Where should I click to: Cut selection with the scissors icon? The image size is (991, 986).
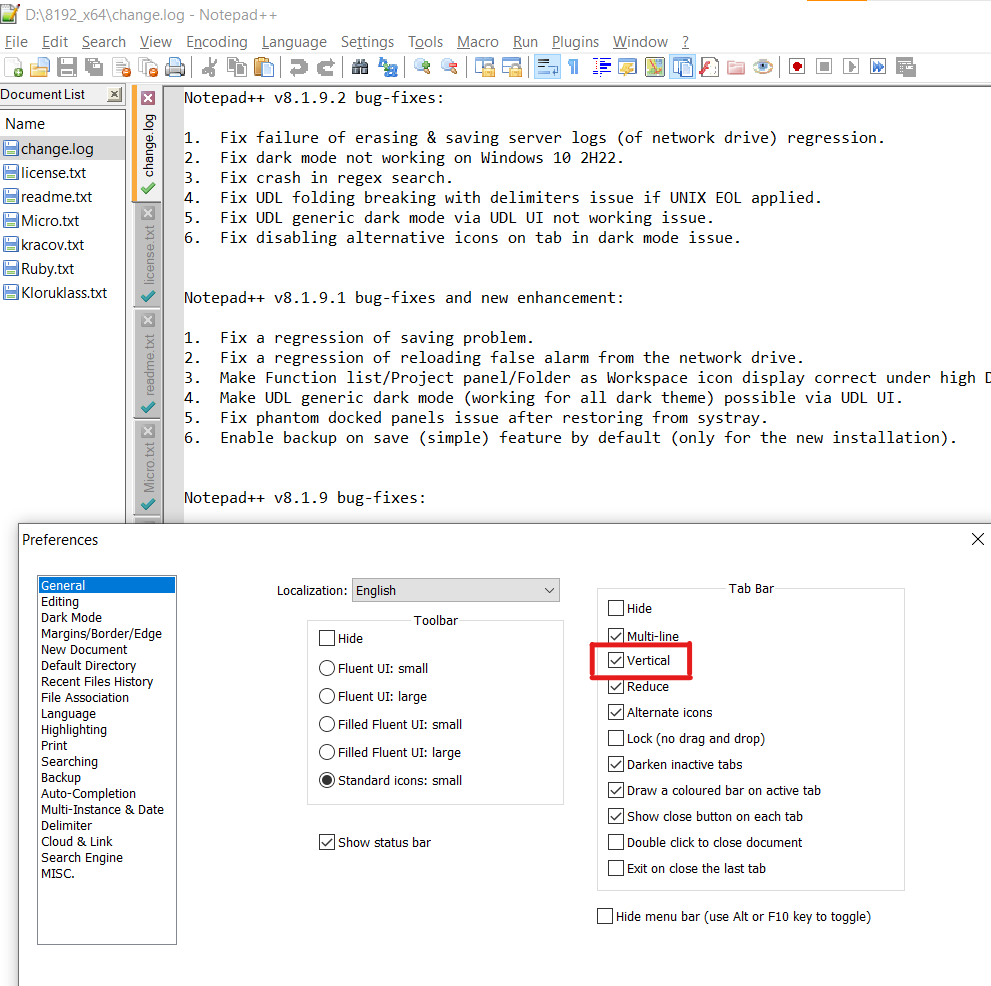point(209,67)
